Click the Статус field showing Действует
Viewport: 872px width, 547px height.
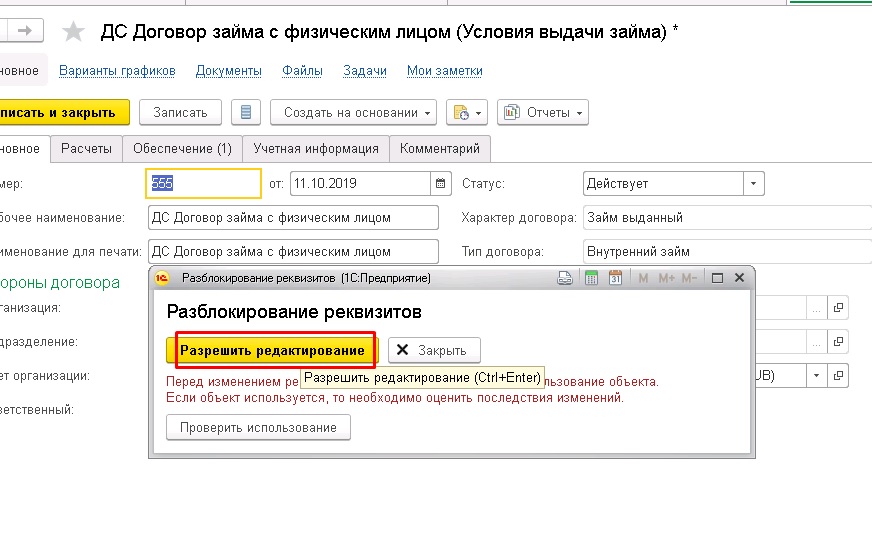point(663,183)
